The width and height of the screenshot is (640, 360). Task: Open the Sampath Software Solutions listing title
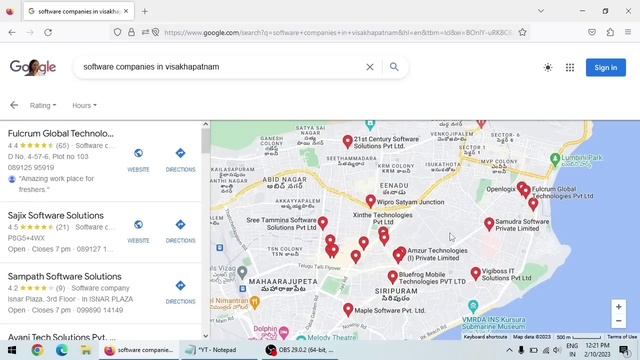coord(64,276)
